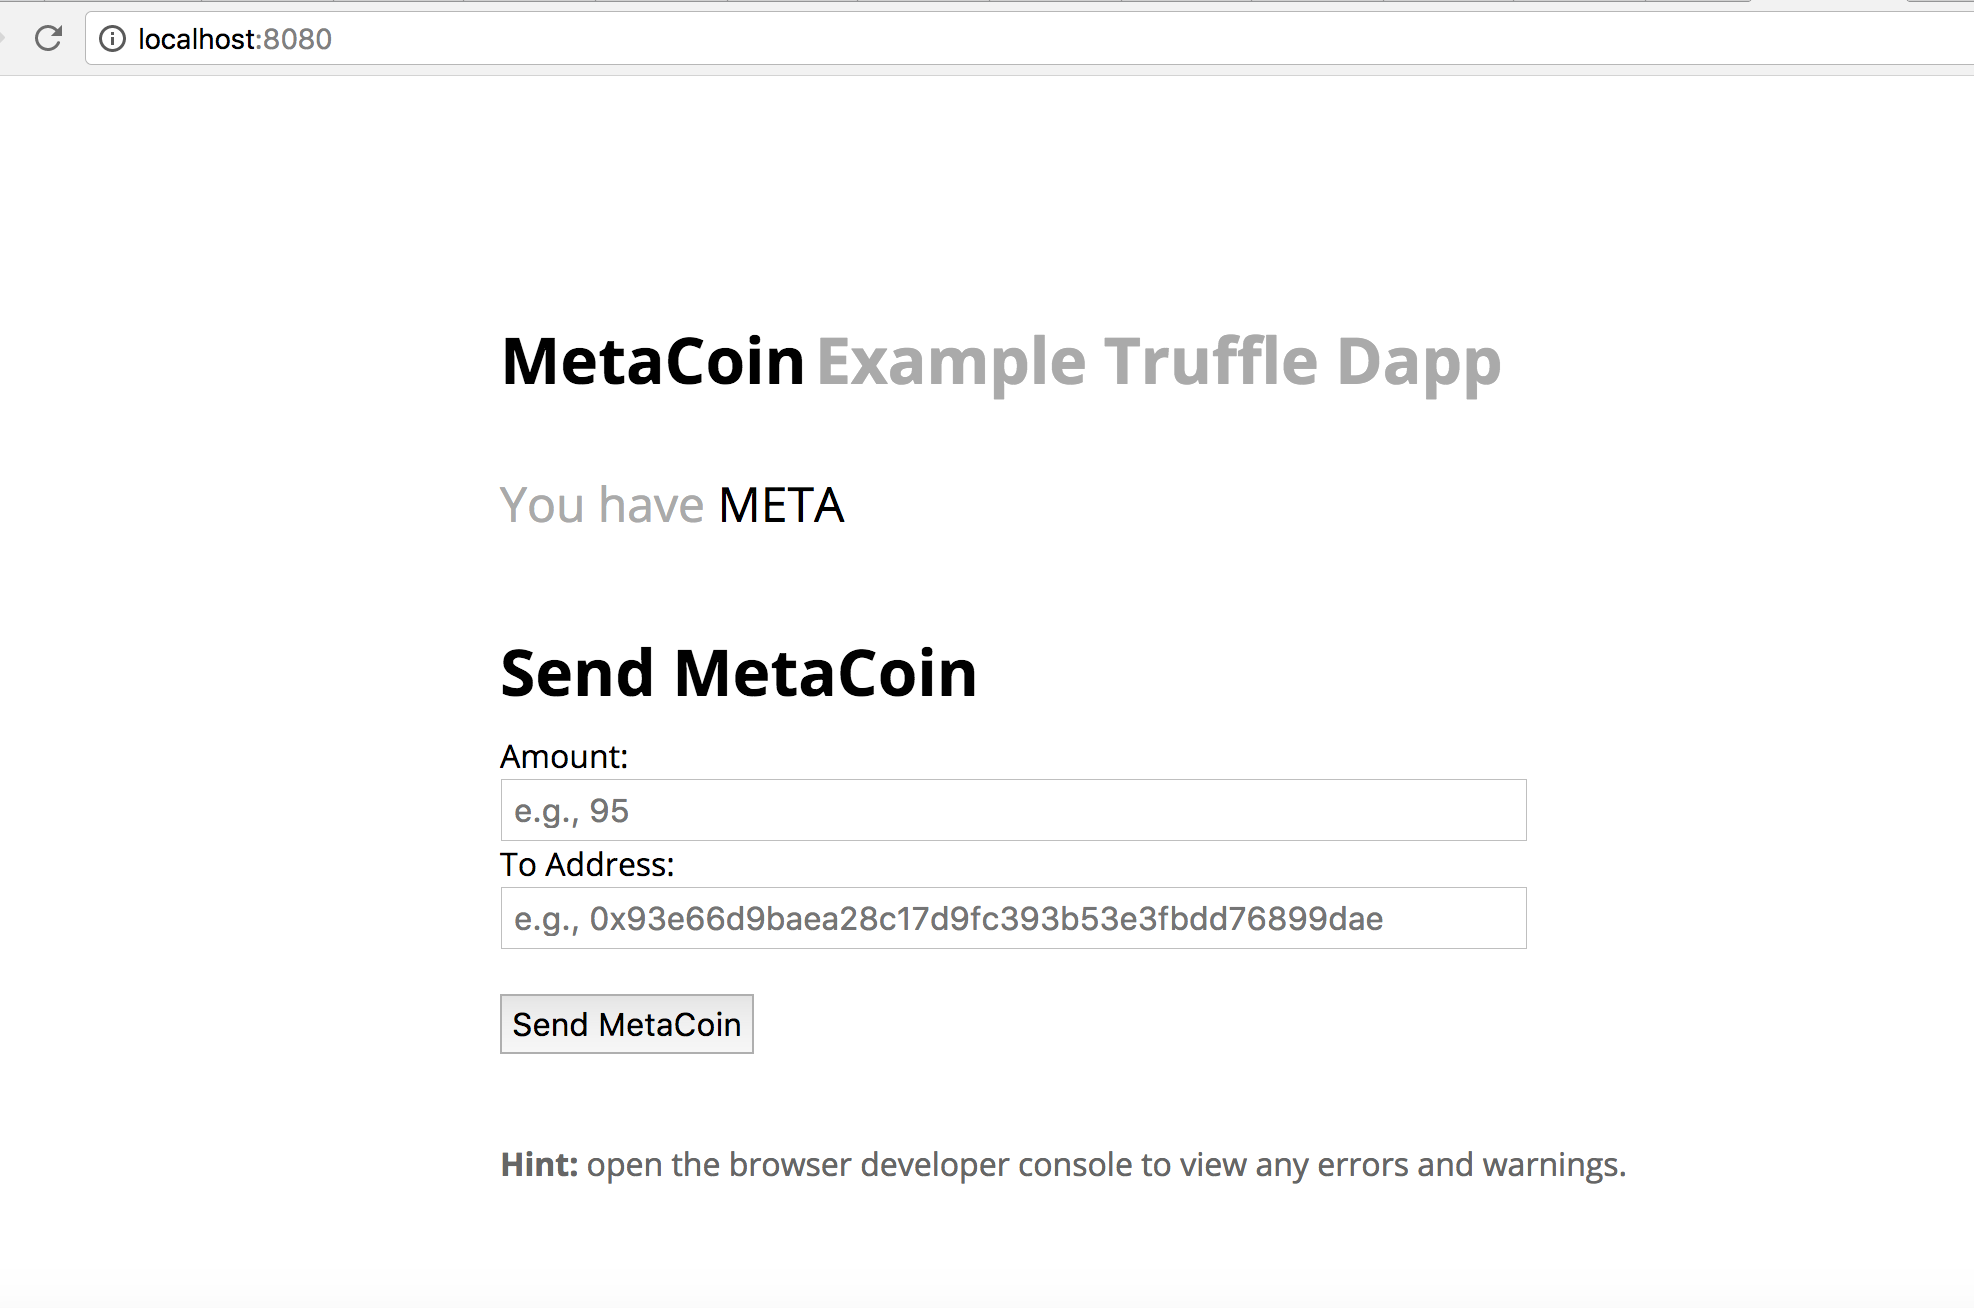This screenshot has height=1308, width=1974.
Task: Click the port number 8080 in the URL
Action: click(299, 39)
